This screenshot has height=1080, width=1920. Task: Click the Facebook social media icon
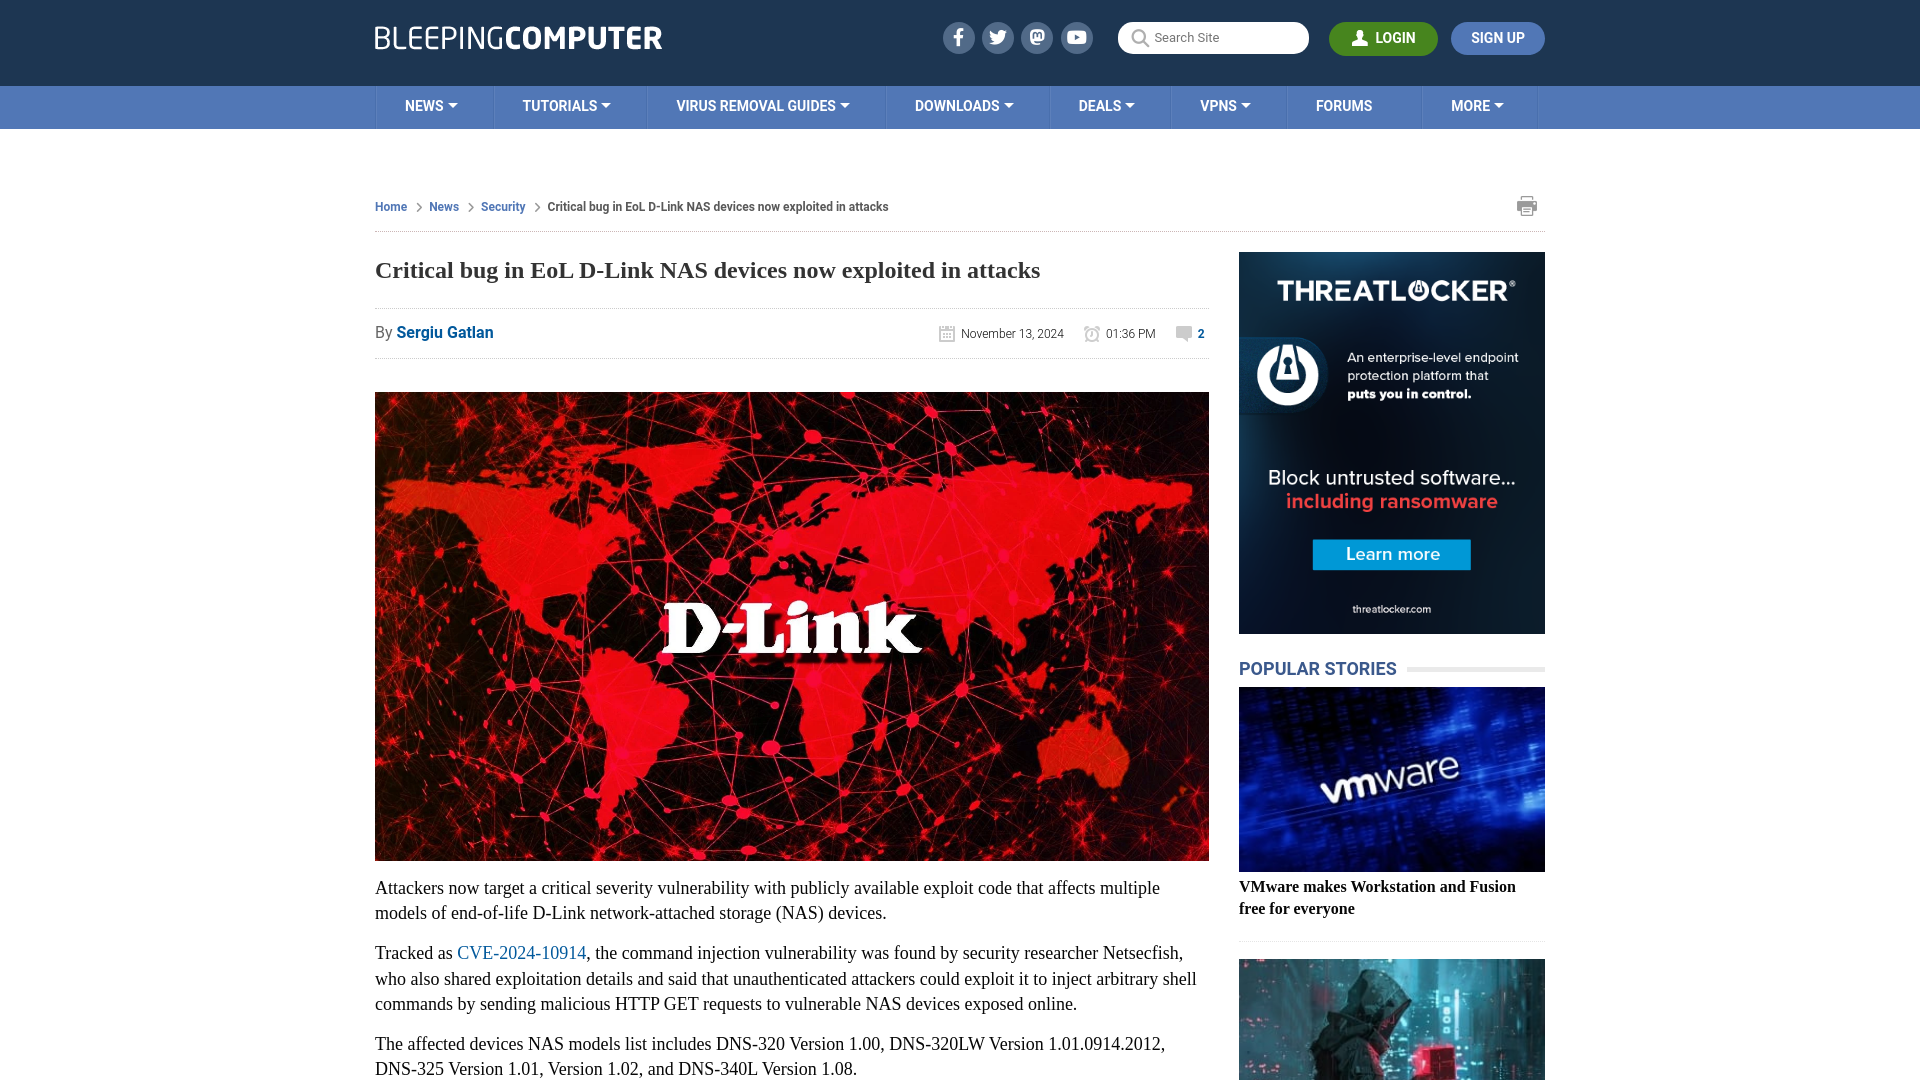[x=957, y=37]
